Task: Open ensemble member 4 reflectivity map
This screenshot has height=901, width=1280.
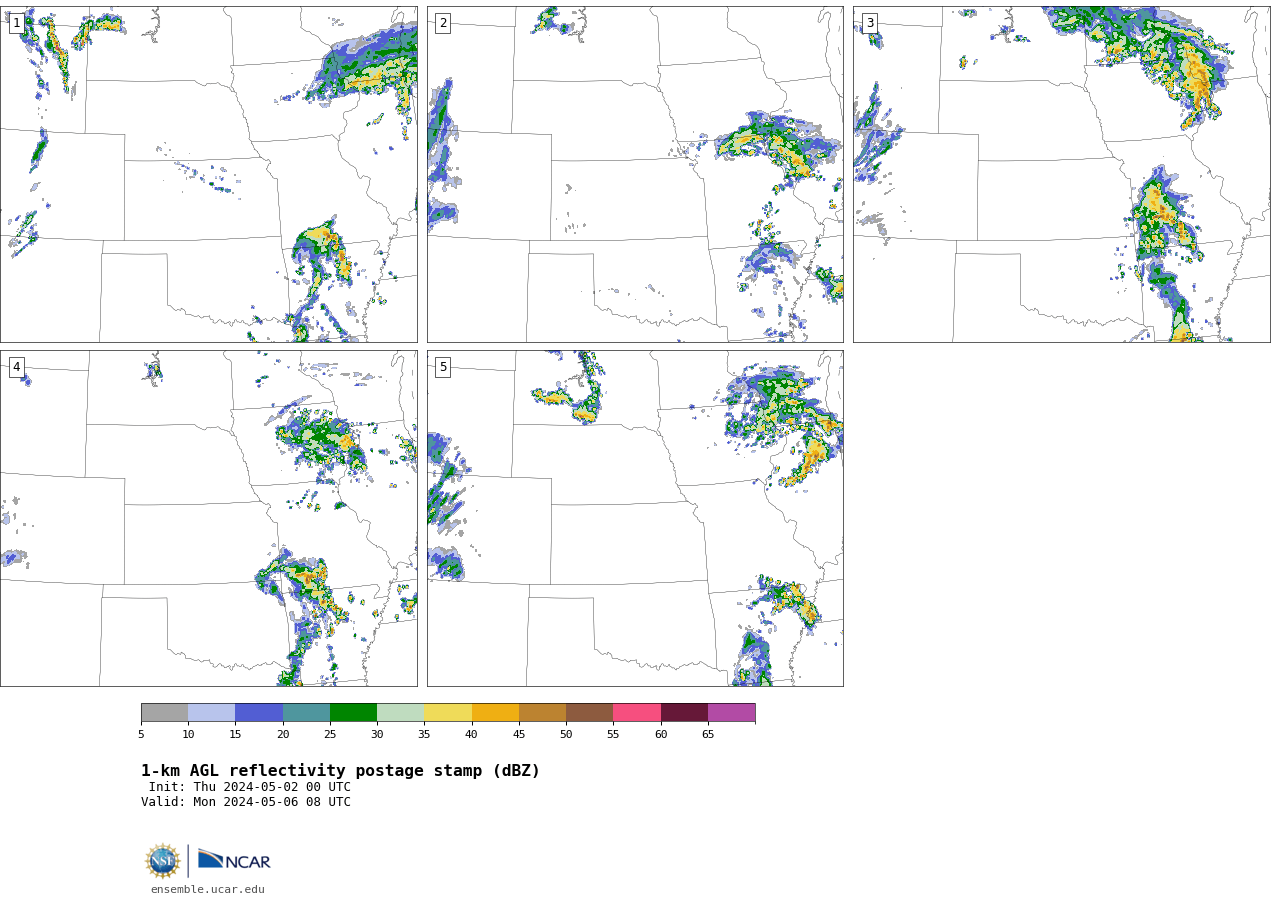Action: [208, 518]
